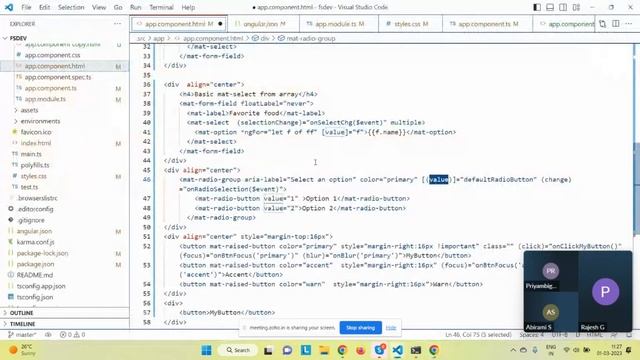Screen dimensions: 640x360
Task: Open the Edit menu
Action: tap(44, 7)
